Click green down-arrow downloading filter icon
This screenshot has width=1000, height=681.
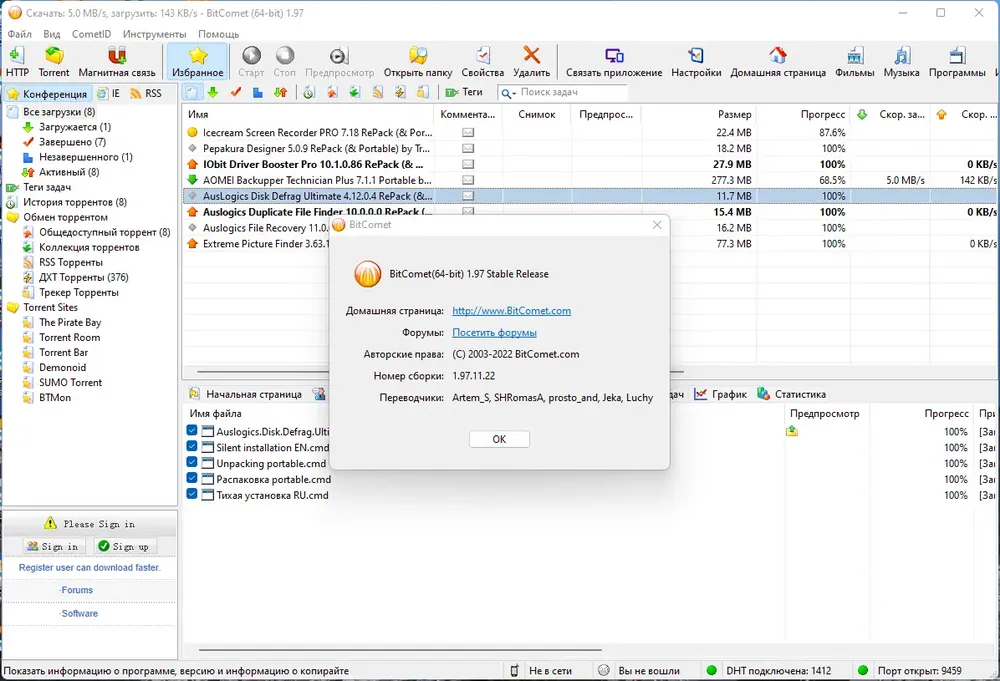pyautogui.click(x=213, y=92)
